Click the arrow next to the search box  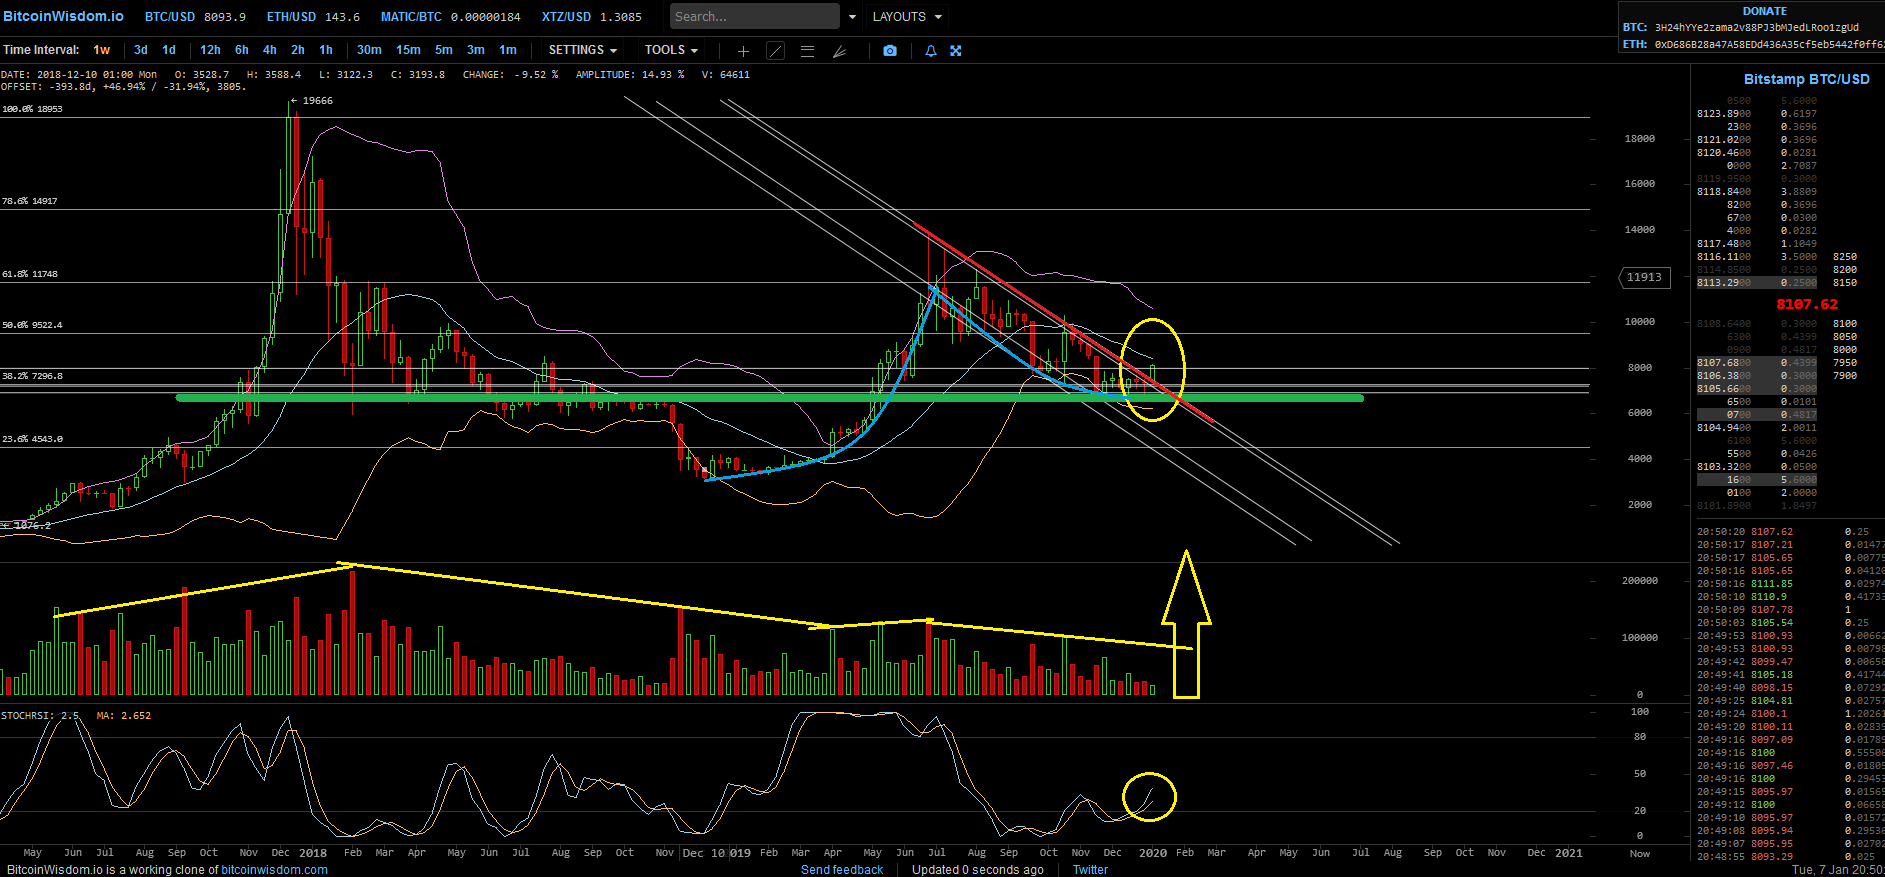(852, 17)
